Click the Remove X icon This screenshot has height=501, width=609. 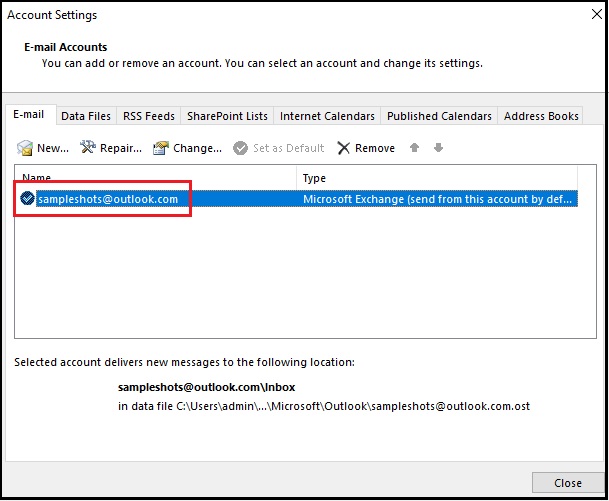[x=343, y=148]
